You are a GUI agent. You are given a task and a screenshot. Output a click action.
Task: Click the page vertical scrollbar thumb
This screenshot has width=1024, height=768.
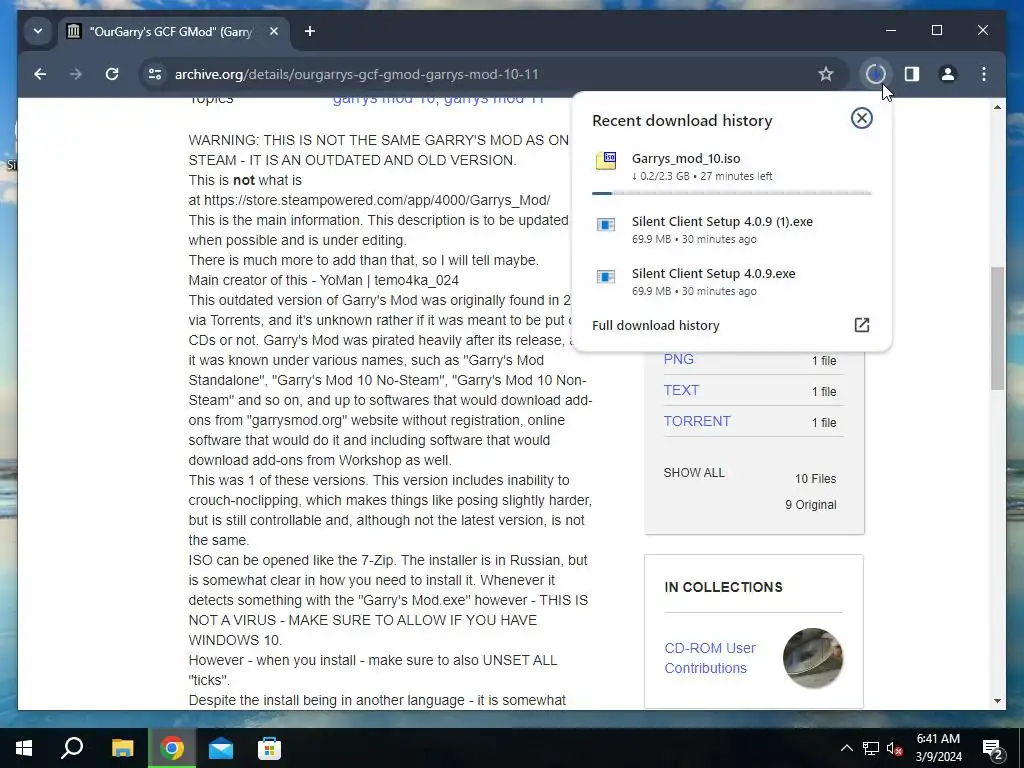point(997,328)
